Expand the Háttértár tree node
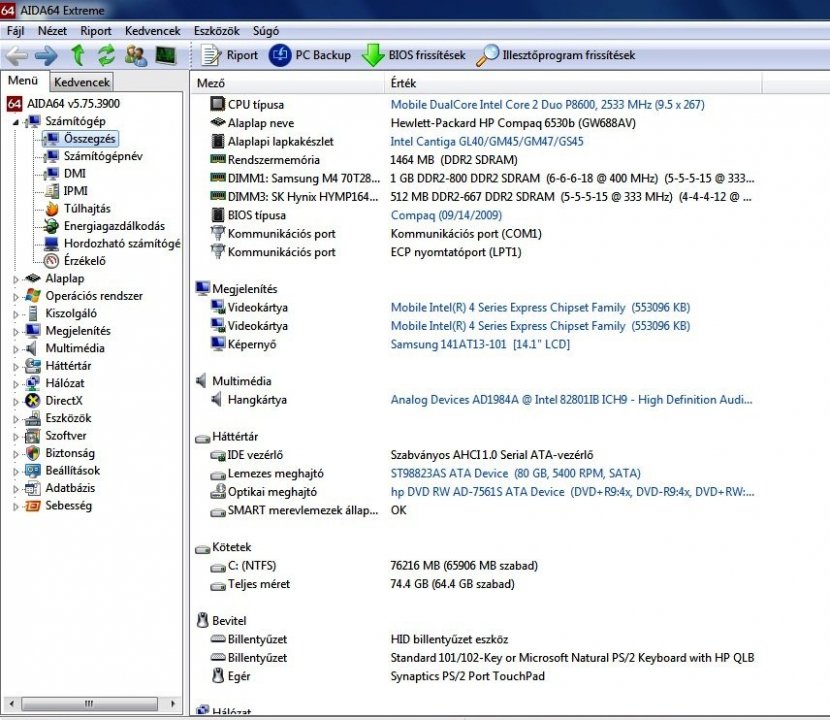The image size is (830, 720). [x=16, y=366]
